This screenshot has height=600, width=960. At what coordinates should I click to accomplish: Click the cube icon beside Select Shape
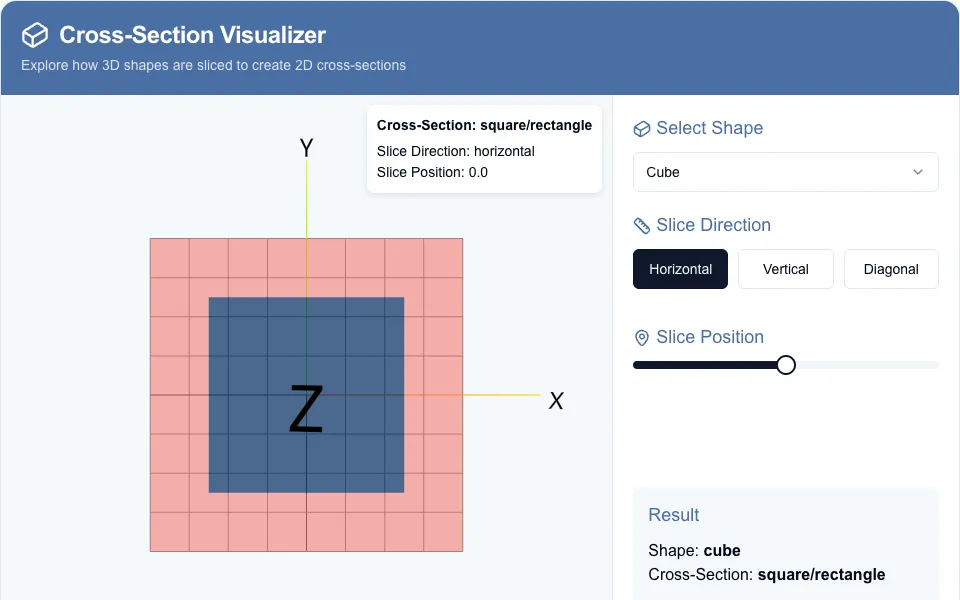click(641, 129)
